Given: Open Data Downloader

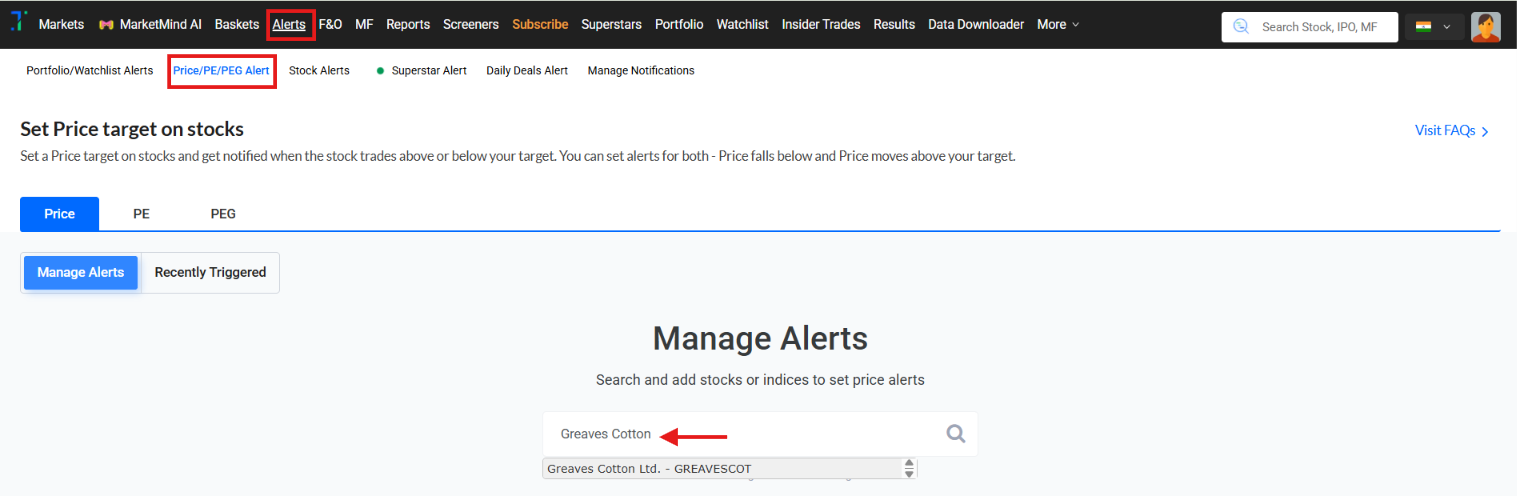Looking at the screenshot, I should (976, 25).
